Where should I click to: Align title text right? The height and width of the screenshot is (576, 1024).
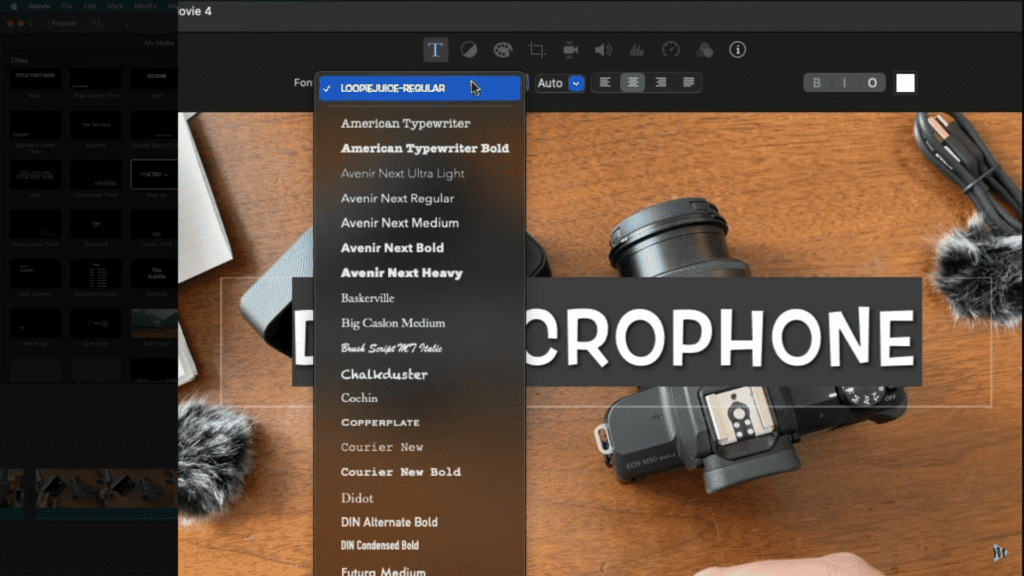pyautogui.click(x=661, y=82)
